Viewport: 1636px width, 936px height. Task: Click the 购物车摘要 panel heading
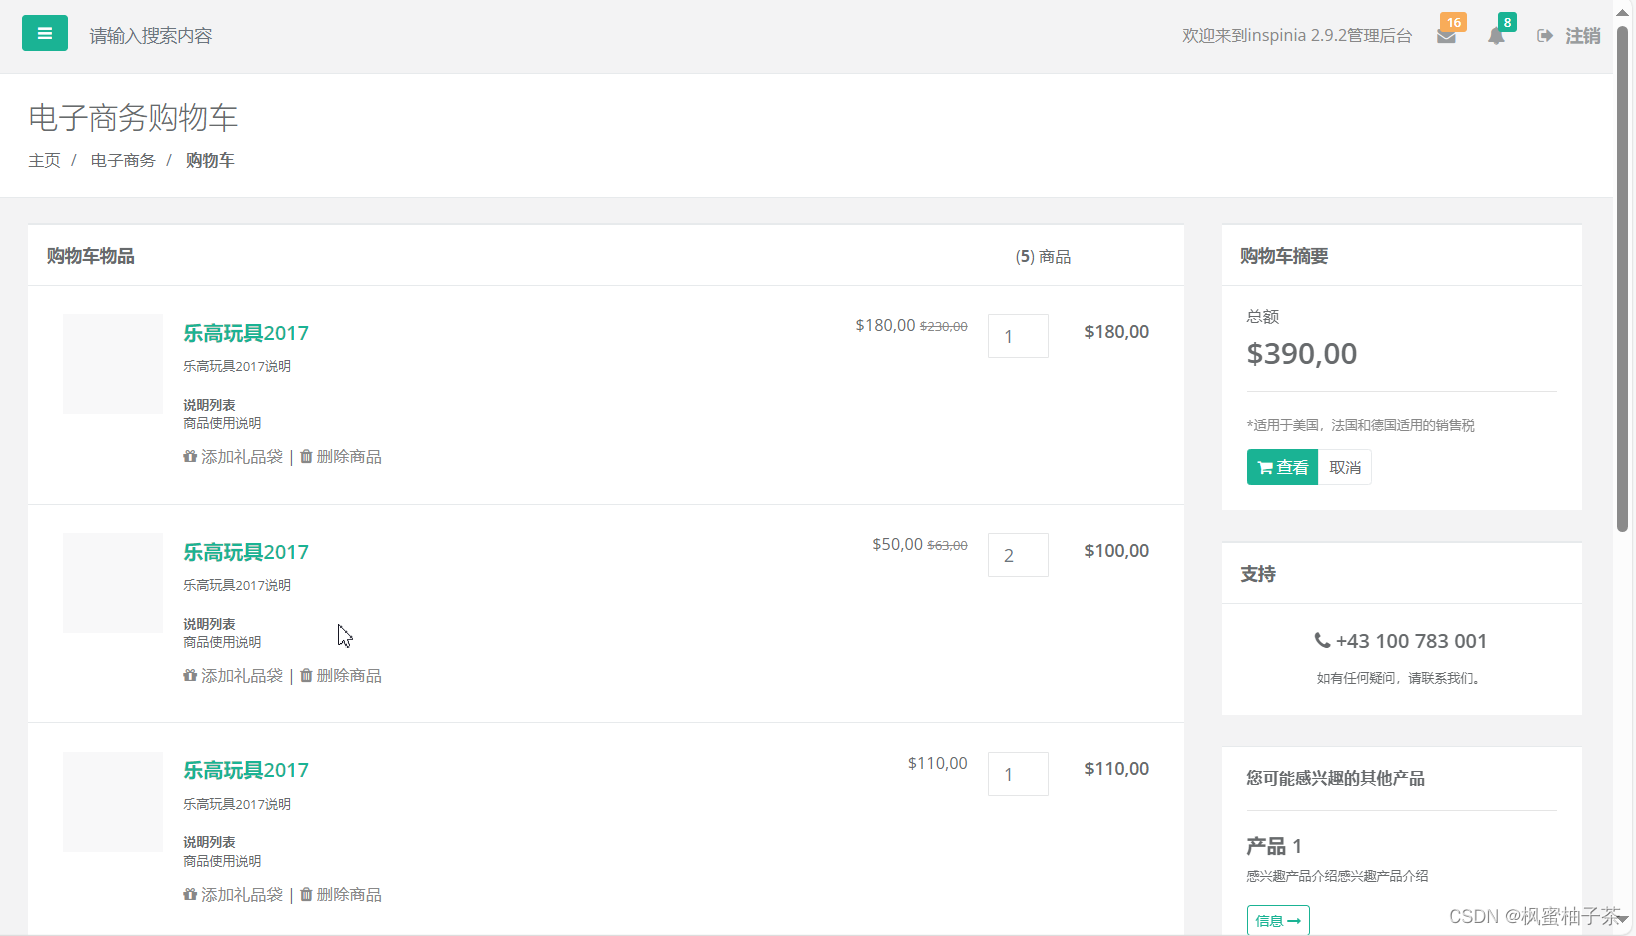tap(1284, 256)
